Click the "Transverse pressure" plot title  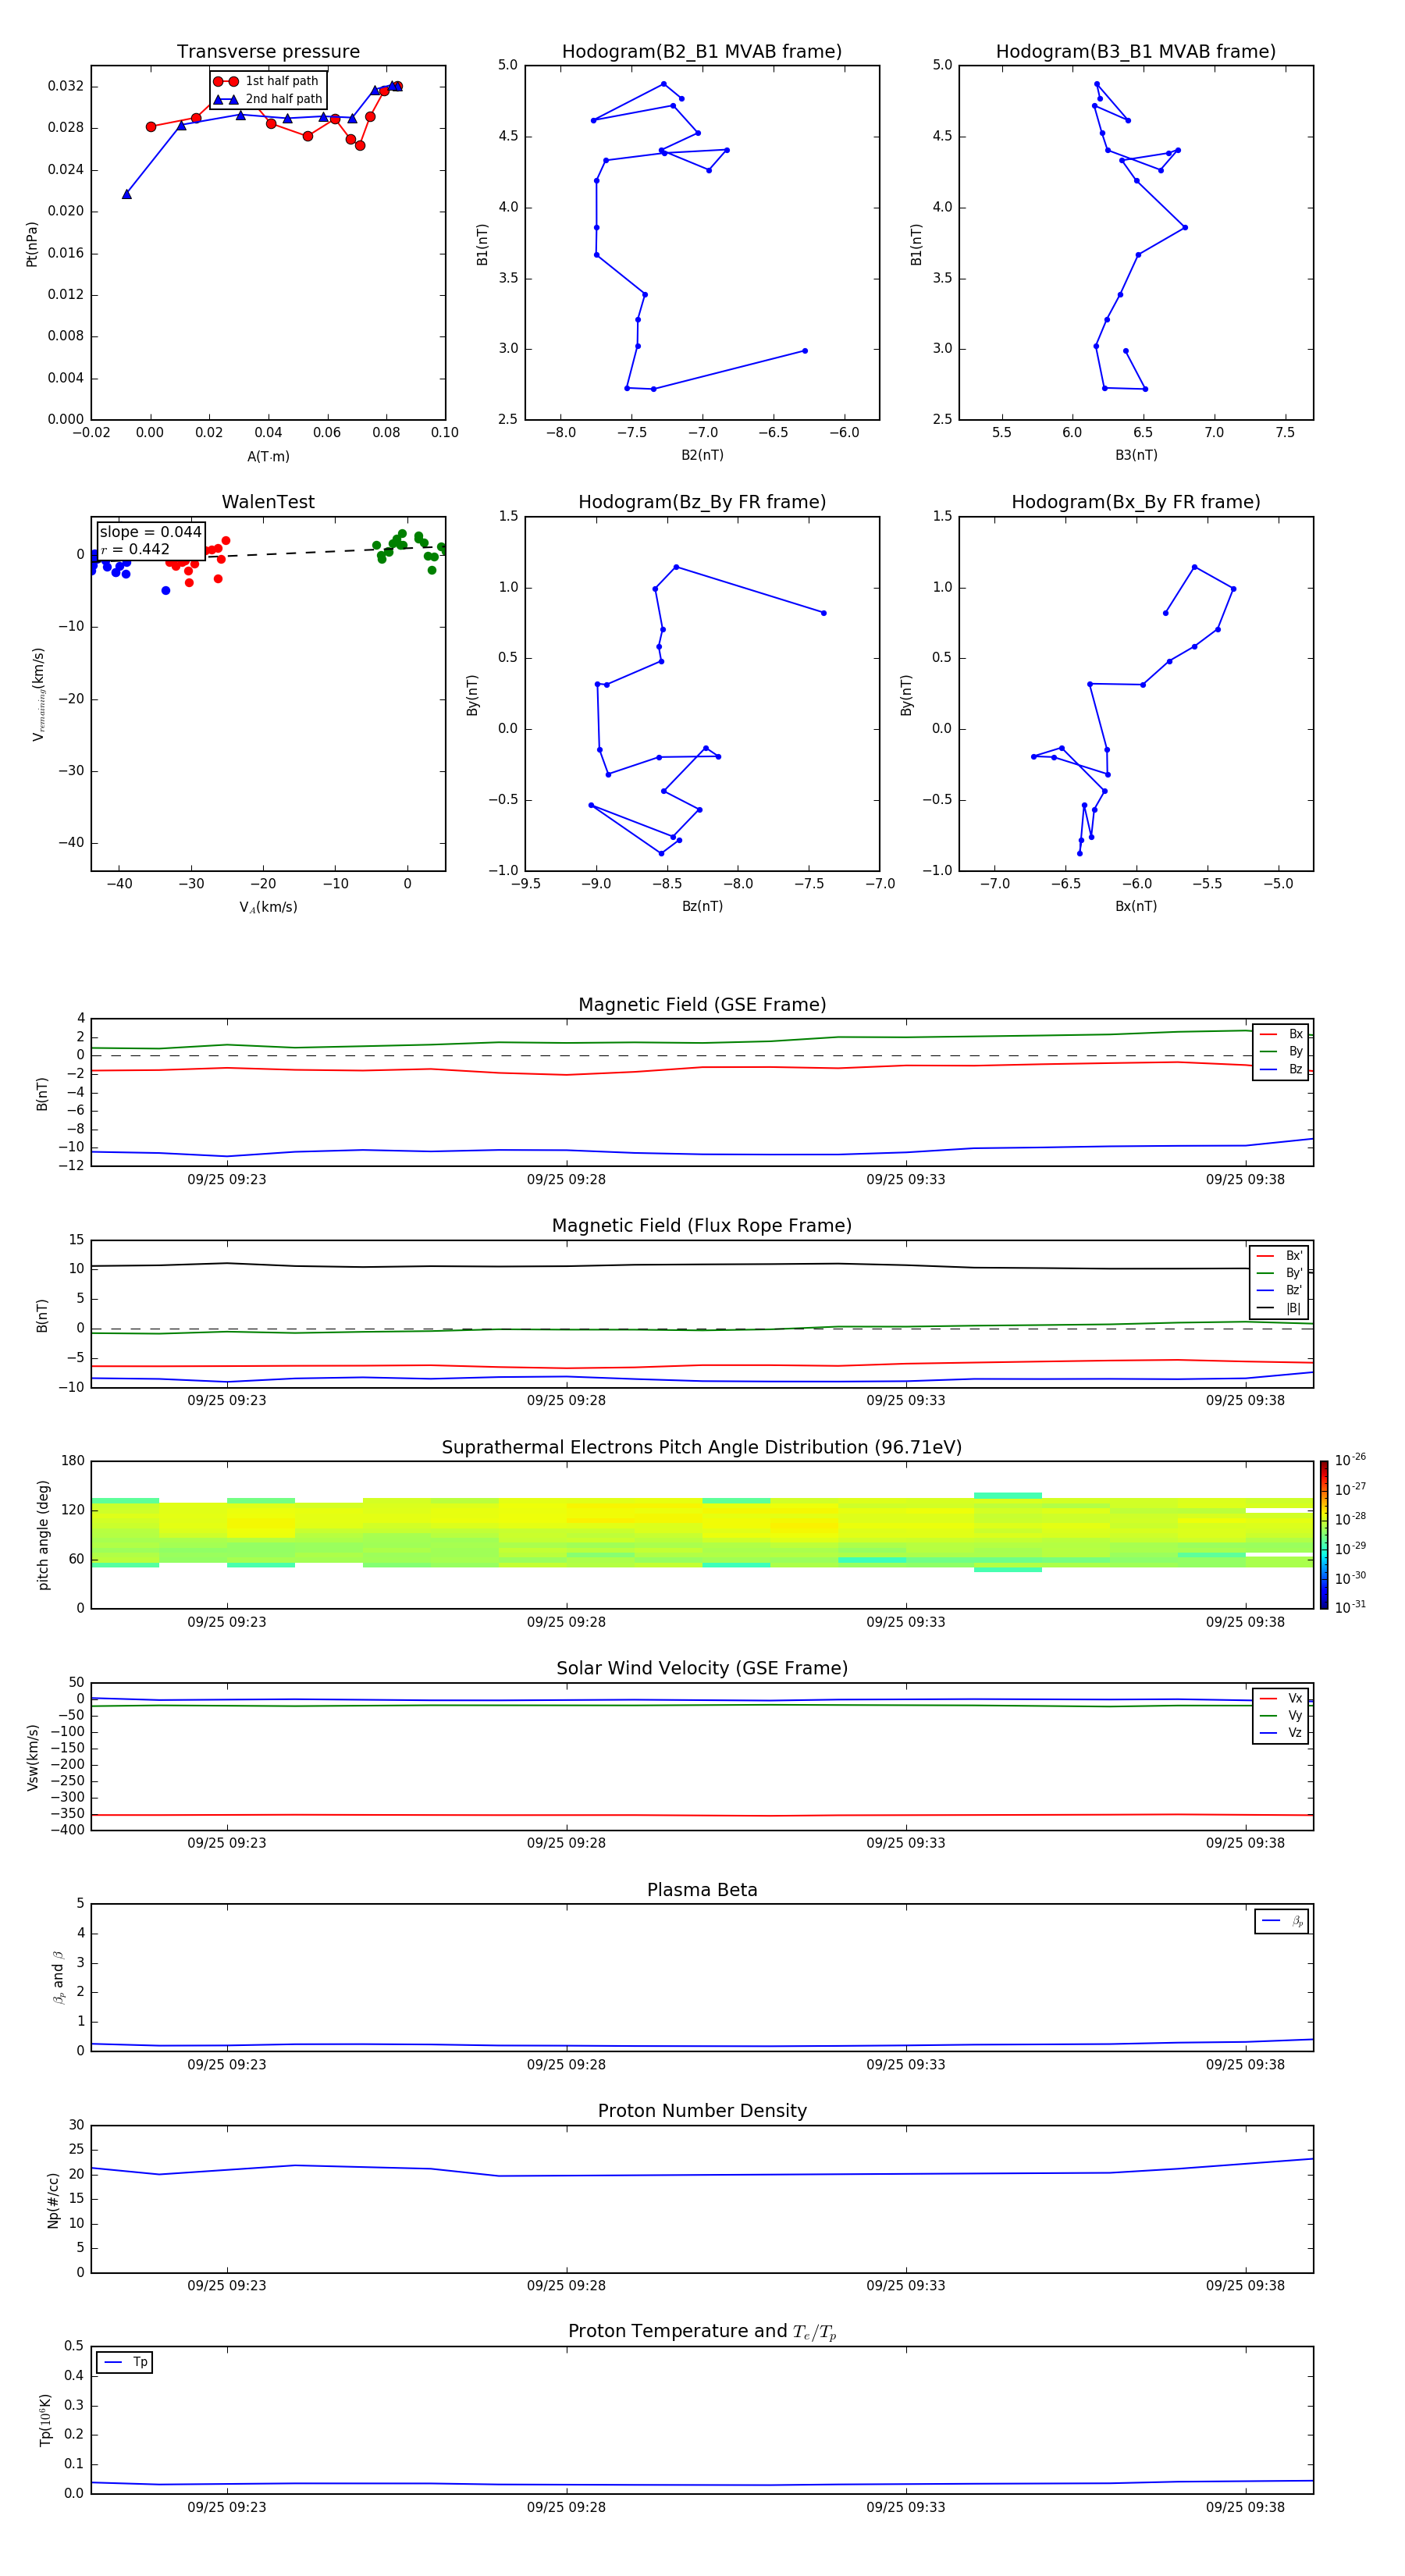[268, 52]
